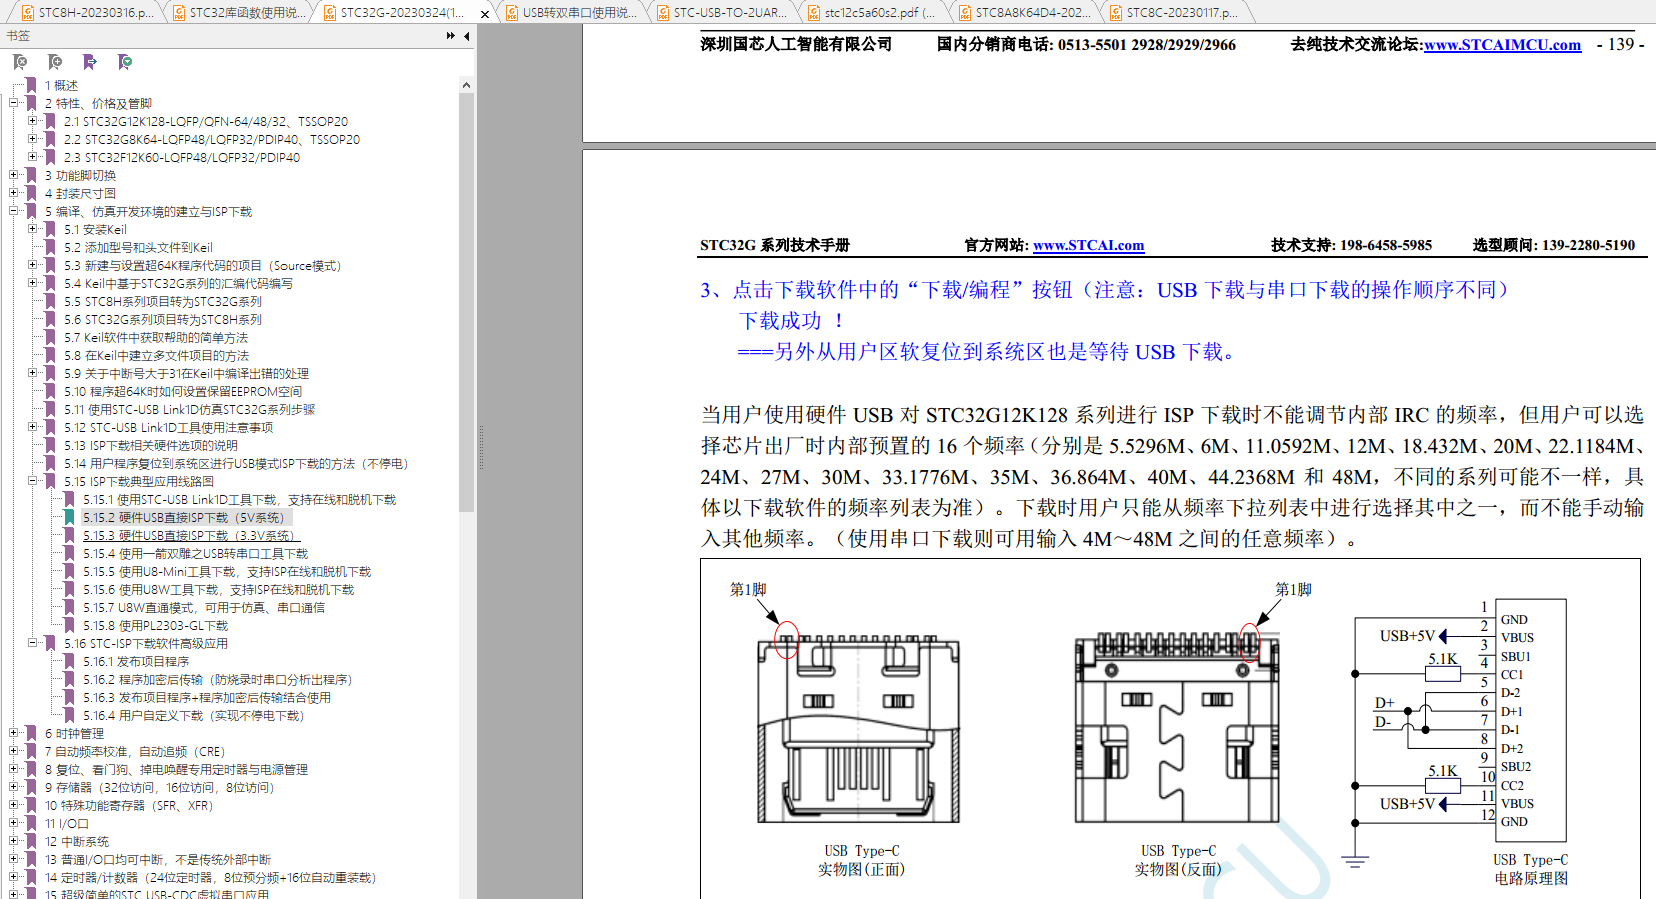Click the bookmark options green dropdown icon
1656x899 pixels.
(x=125, y=62)
